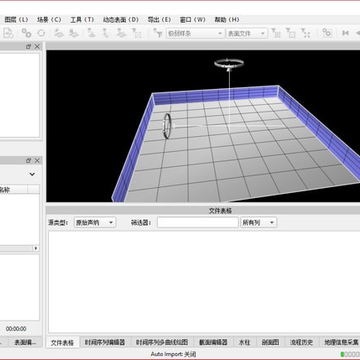Click the horizontal rotation ring gizmo atop the scene
Screen dimensions: 360x360
(x=229, y=63)
